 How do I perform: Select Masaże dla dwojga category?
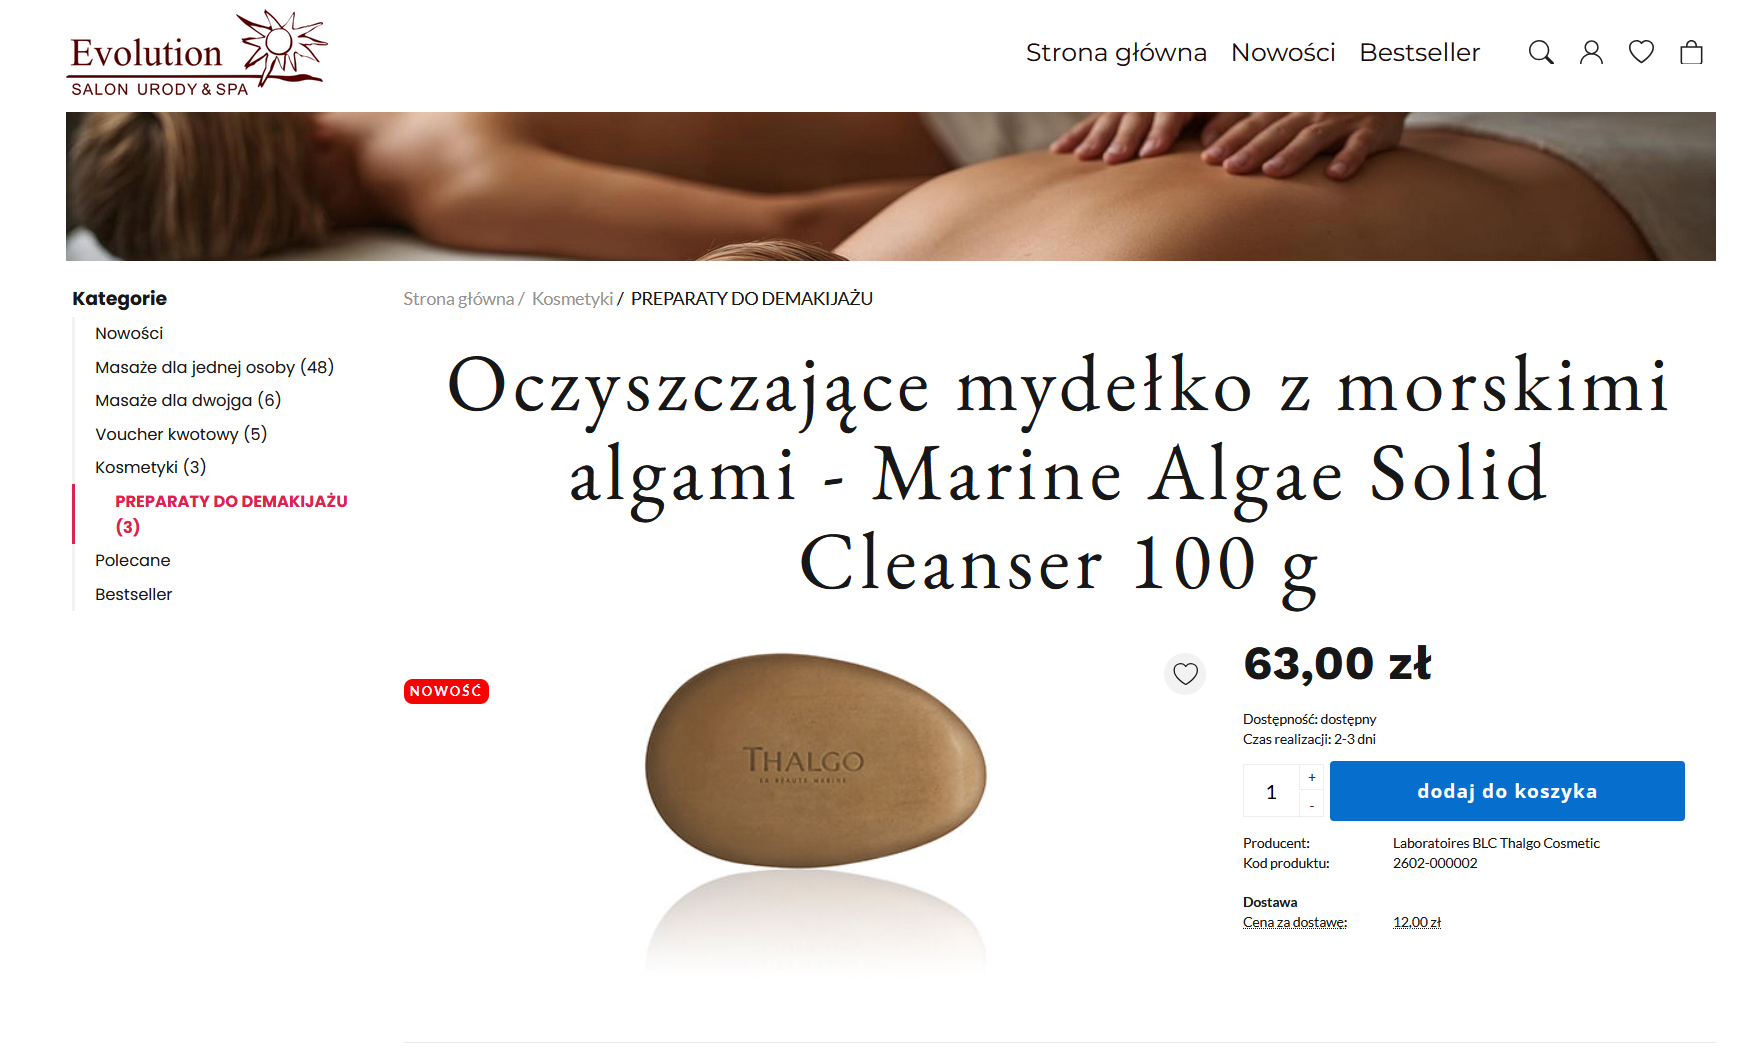pyautogui.click(x=188, y=400)
